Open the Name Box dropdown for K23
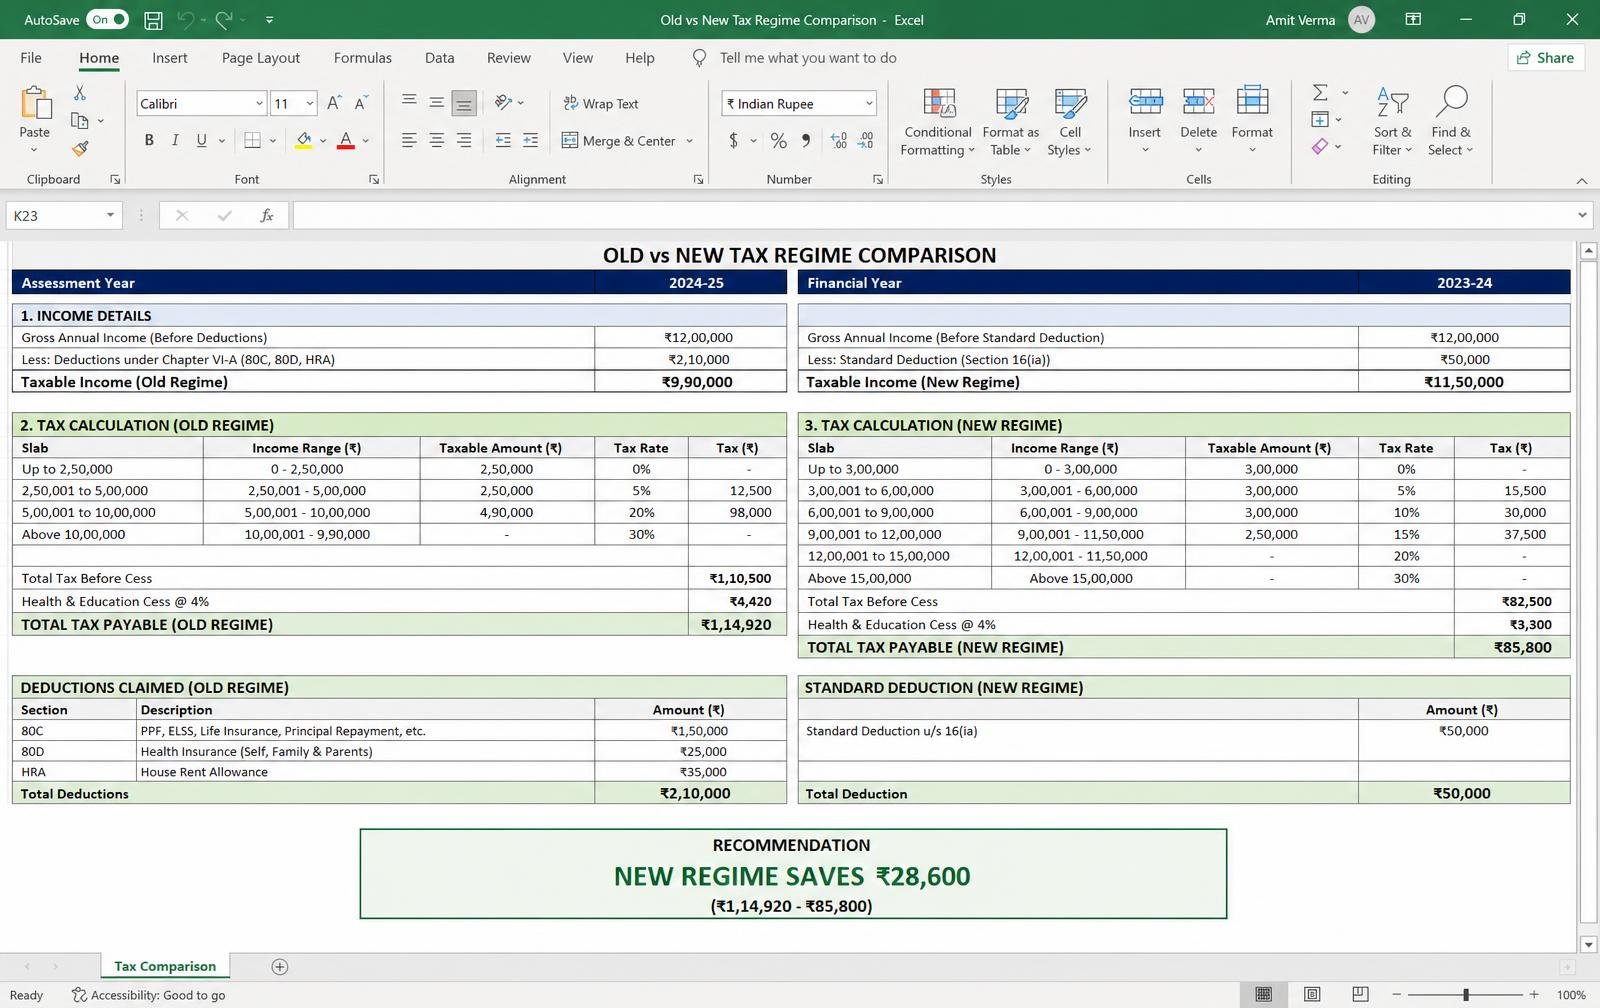The height and width of the screenshot is (1008, 1600). [x=110, y=215]
